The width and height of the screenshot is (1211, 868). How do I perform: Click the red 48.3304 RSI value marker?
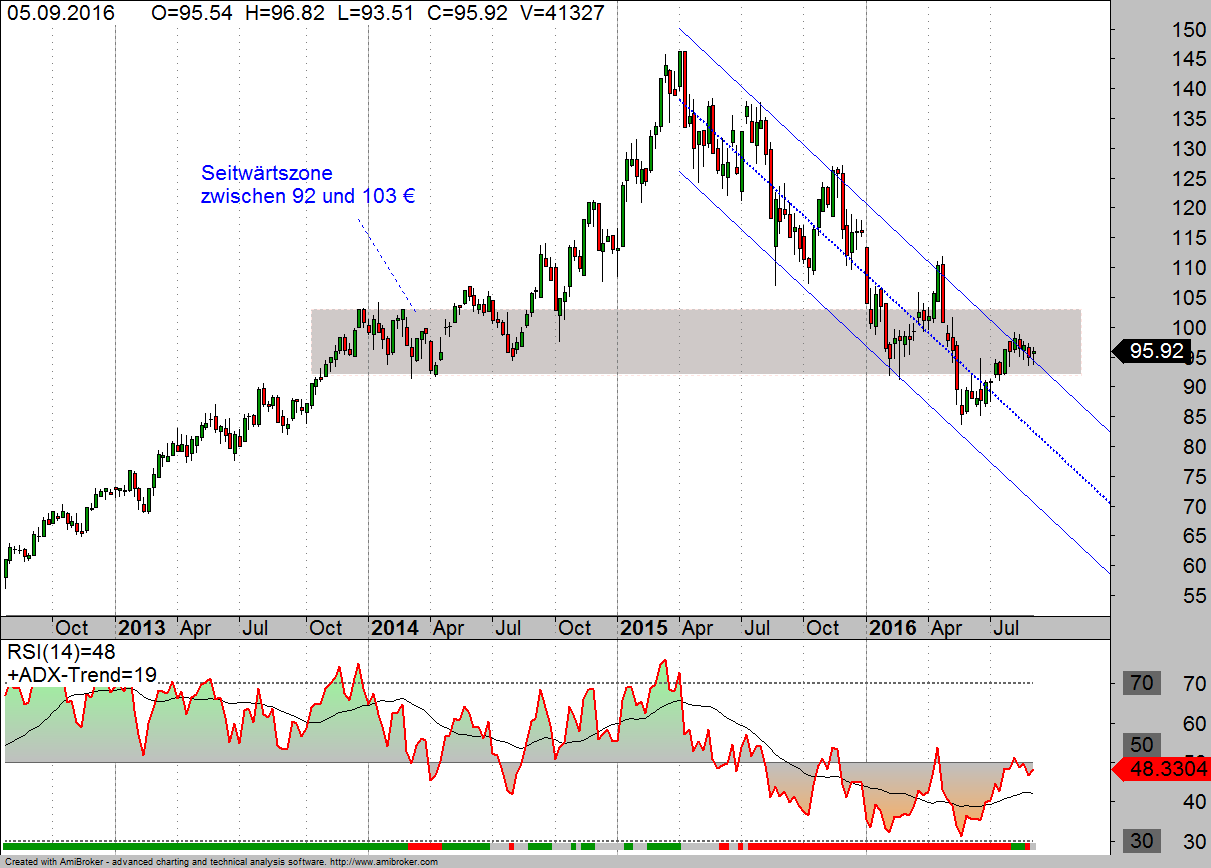[x=1160, y=769]
